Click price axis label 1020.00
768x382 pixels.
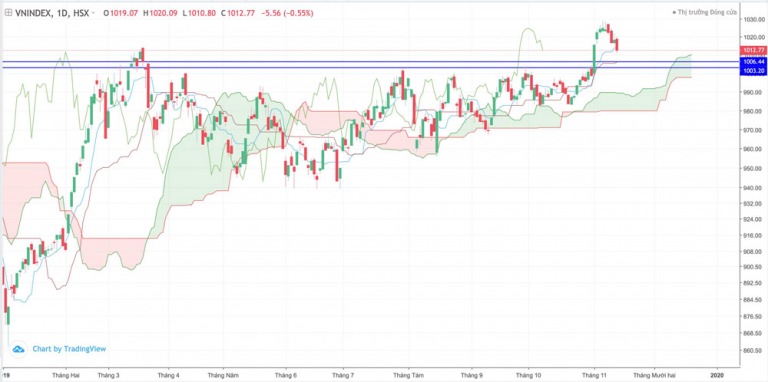coord(754,37)
